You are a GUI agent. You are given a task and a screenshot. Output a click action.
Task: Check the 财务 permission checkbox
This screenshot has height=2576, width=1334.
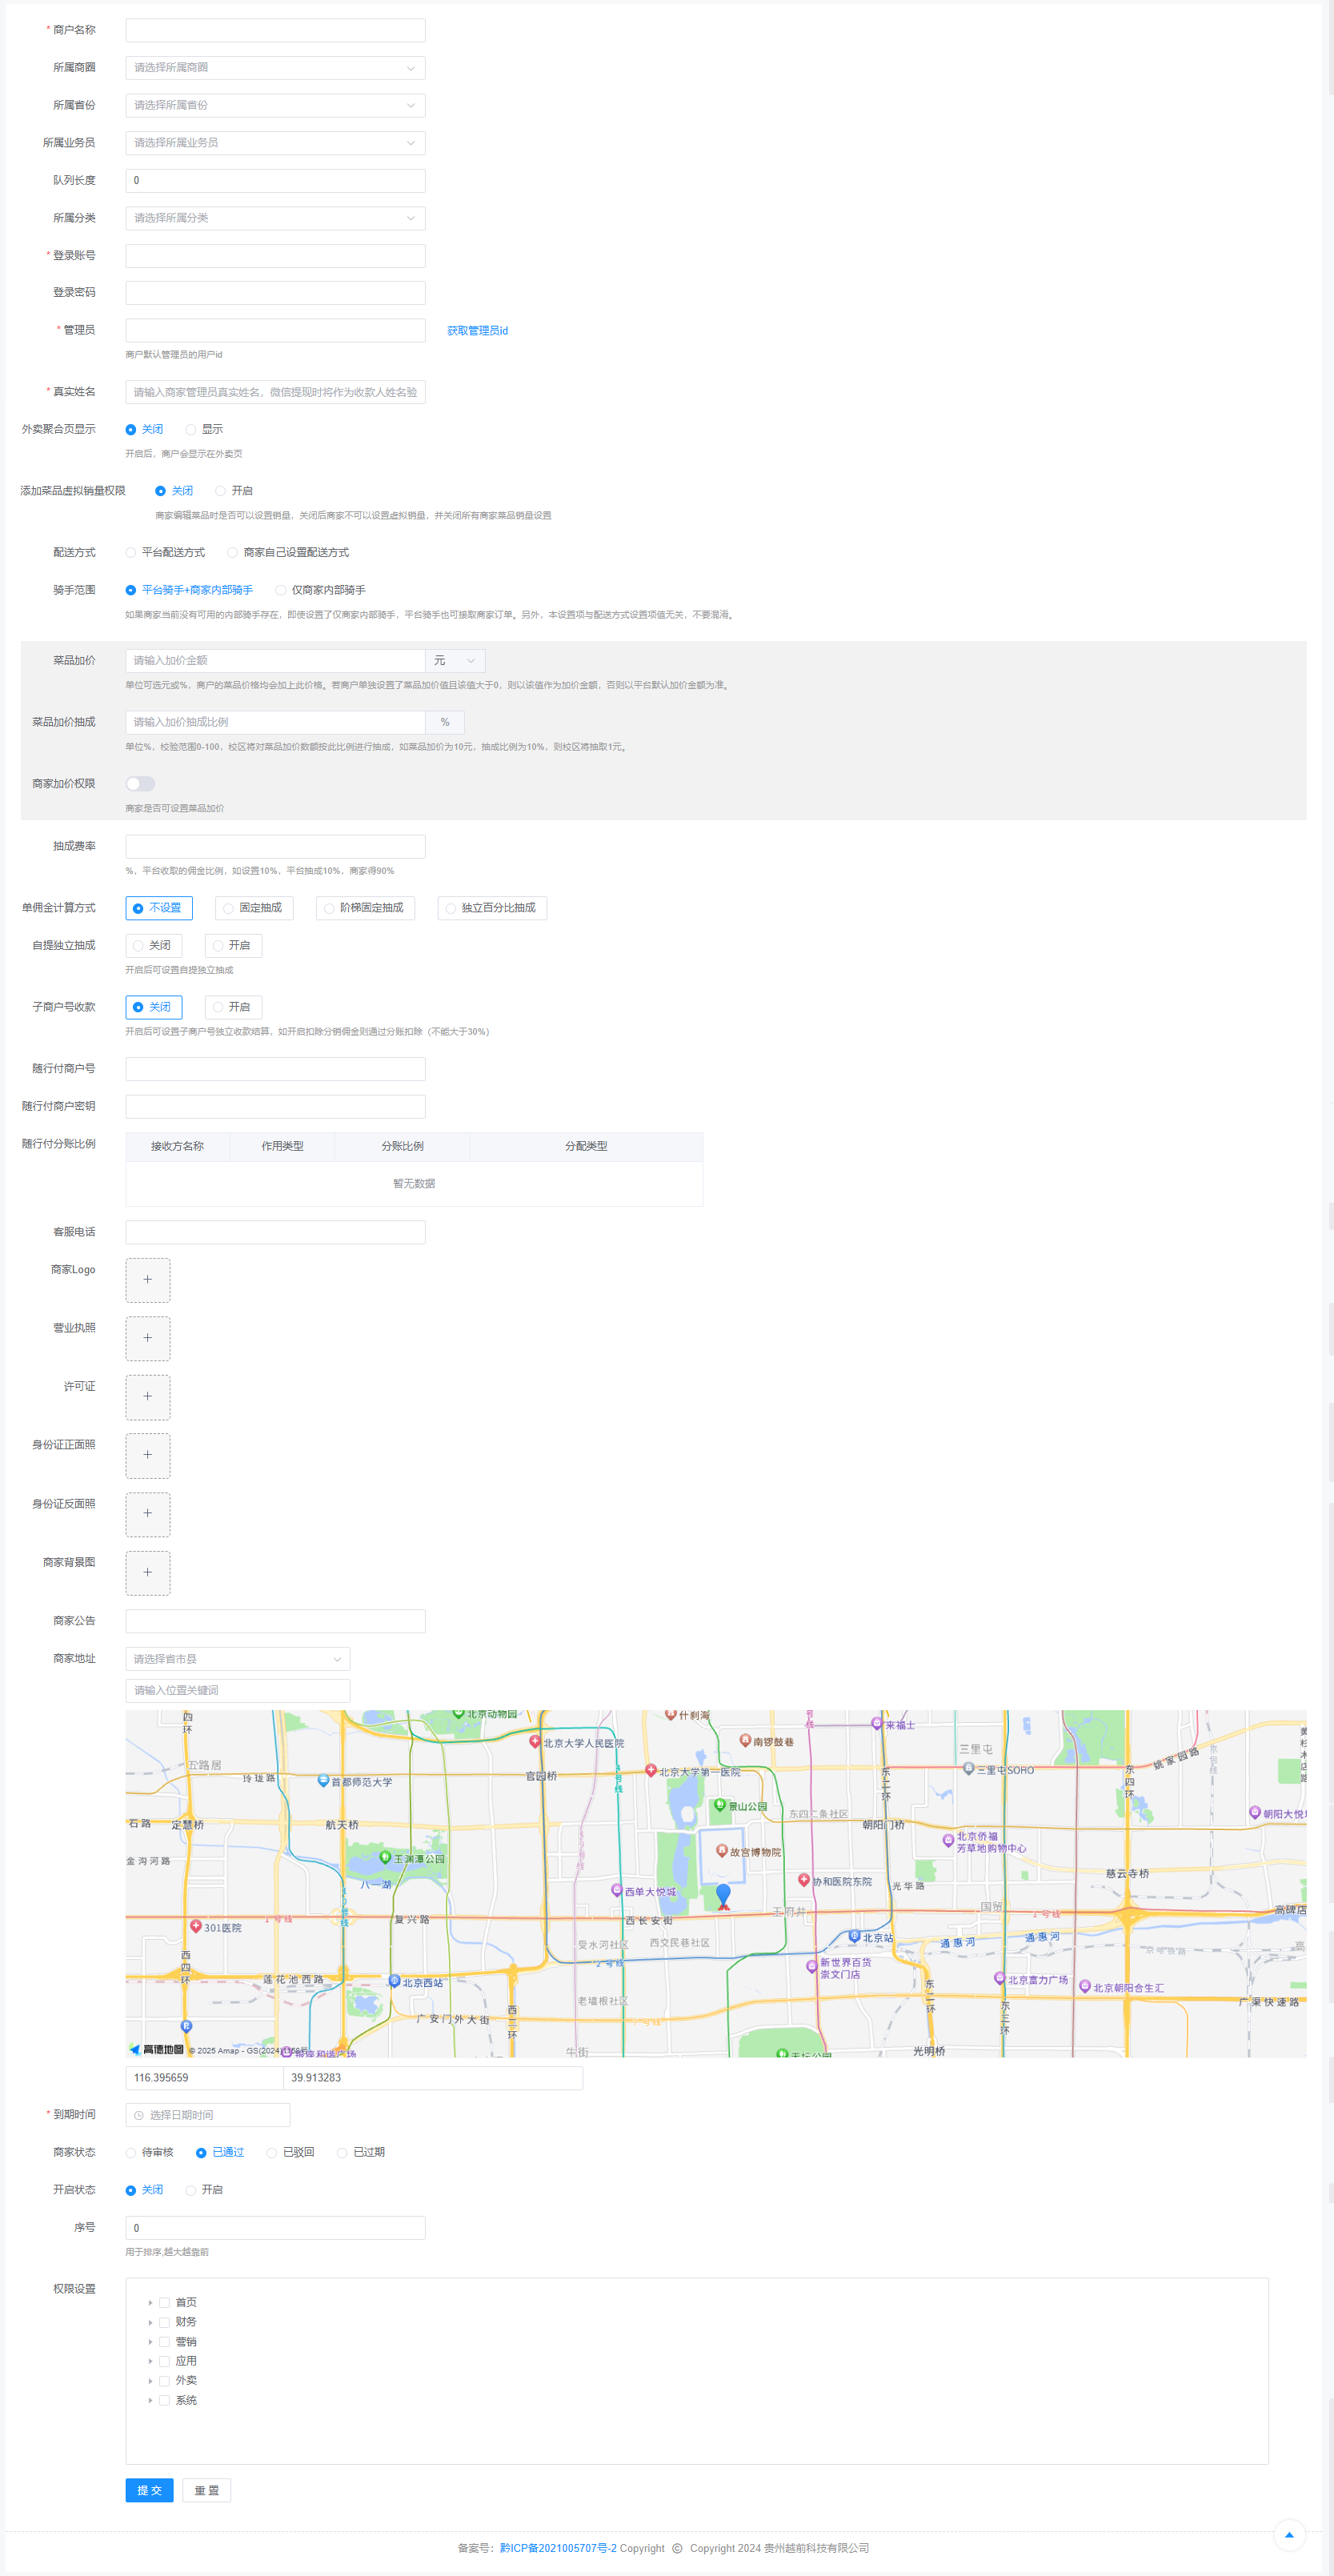pyautogui.click(x=165, y=2322)
